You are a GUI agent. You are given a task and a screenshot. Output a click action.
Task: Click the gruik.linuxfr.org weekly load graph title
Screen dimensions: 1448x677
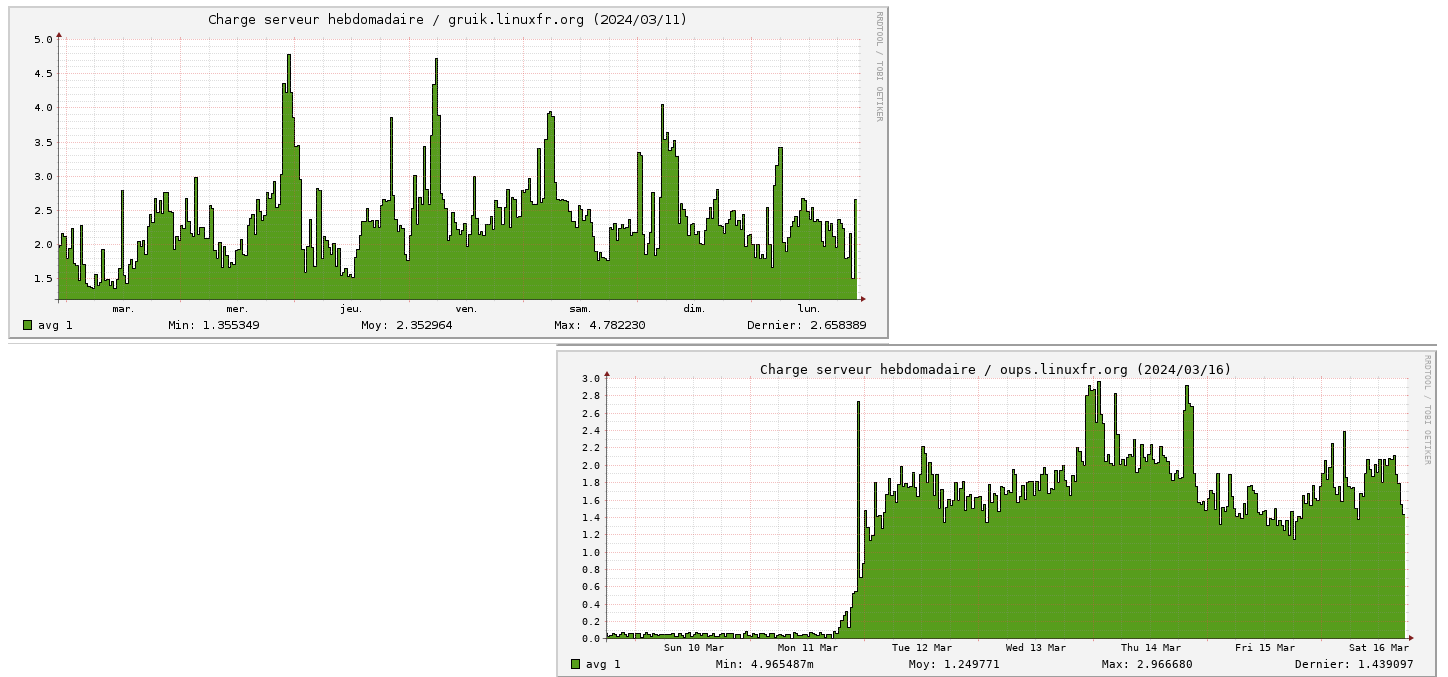[x=447, y=20]
